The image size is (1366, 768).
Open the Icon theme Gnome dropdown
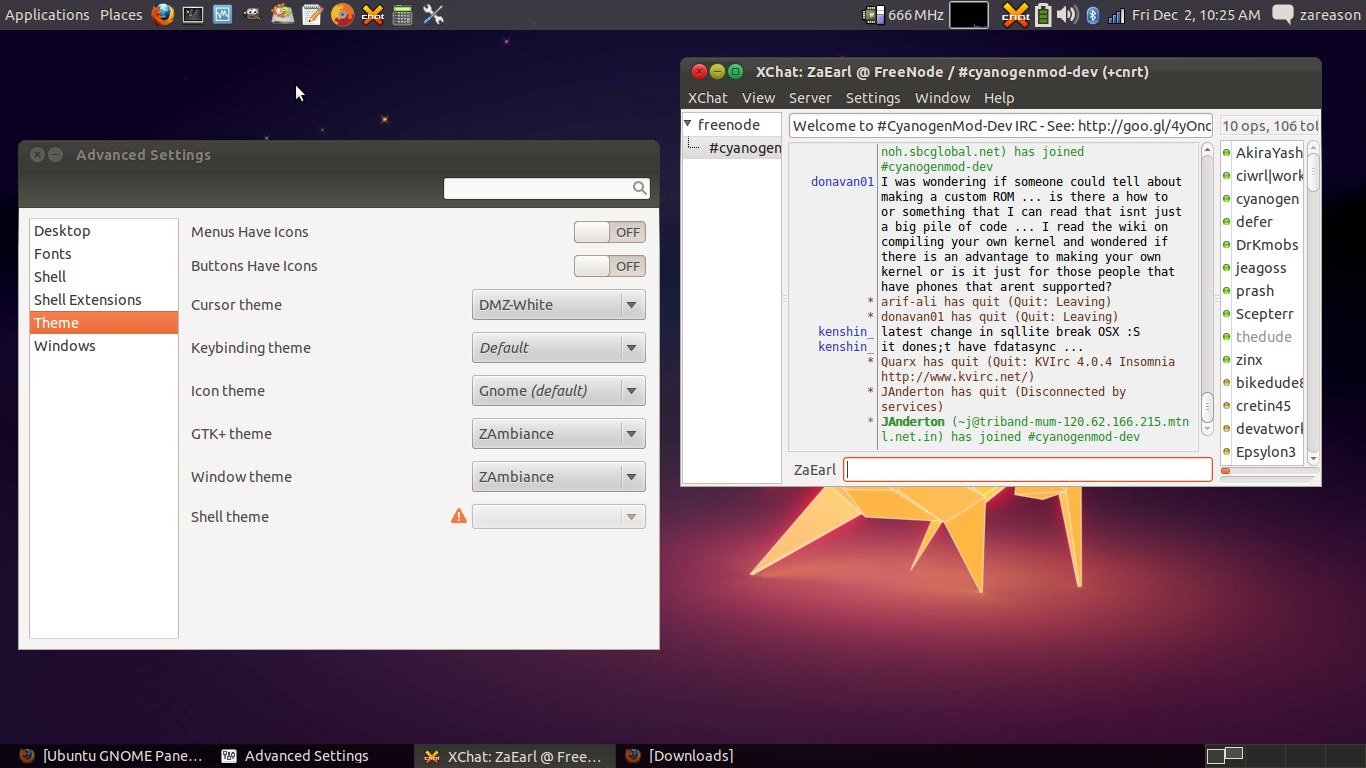click(559, 391)
